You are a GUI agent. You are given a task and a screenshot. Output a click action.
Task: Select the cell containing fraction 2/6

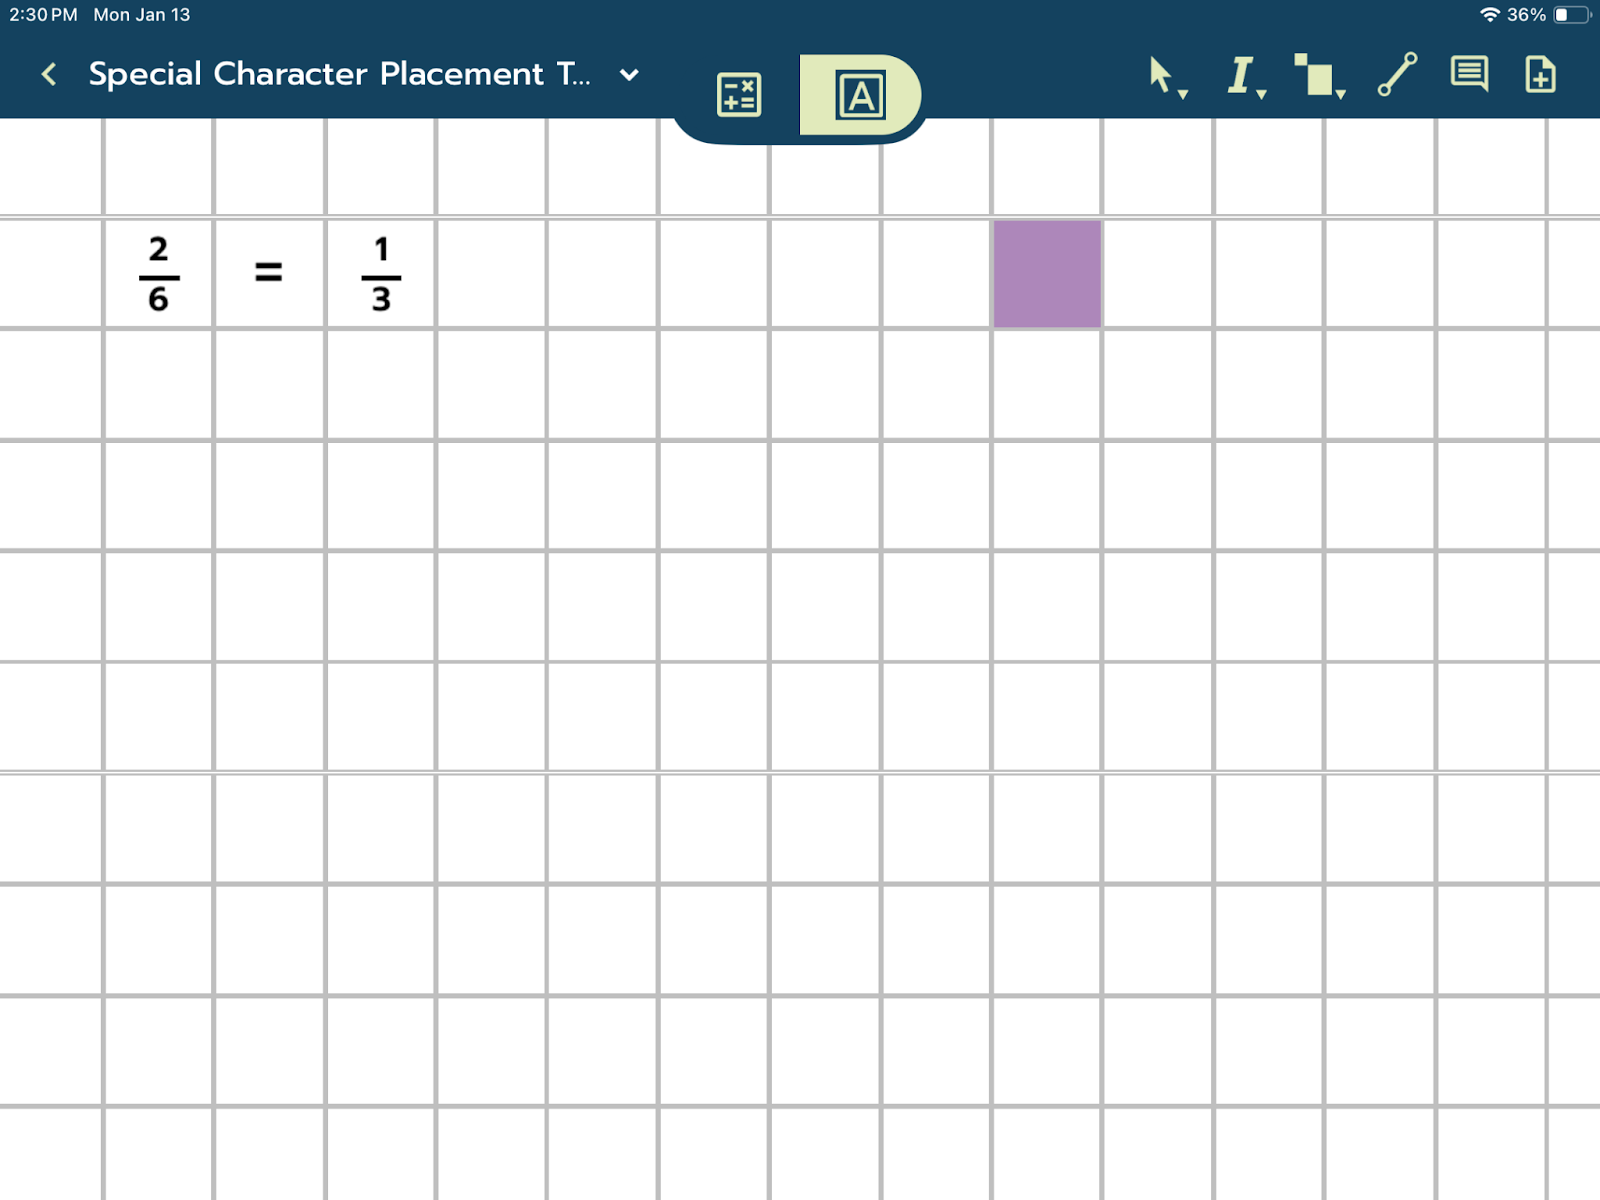point(158,273)
